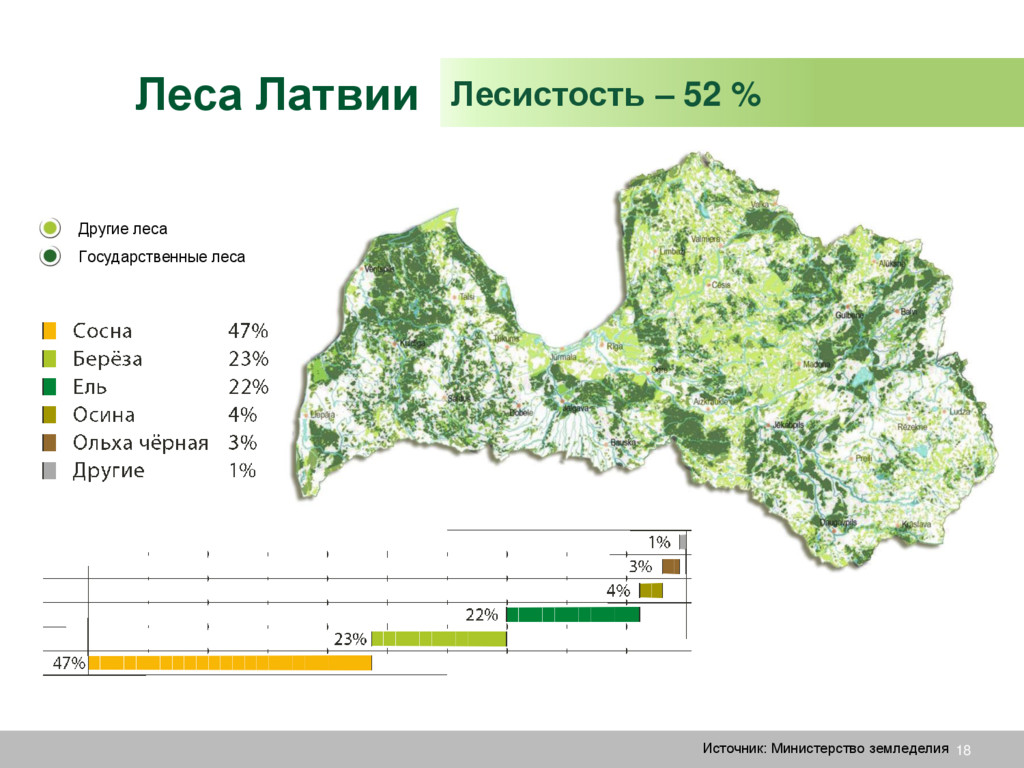Click the 'Леса Латвии' slide title
Screen dimensions: 1024x768
[x=276, y=95]
